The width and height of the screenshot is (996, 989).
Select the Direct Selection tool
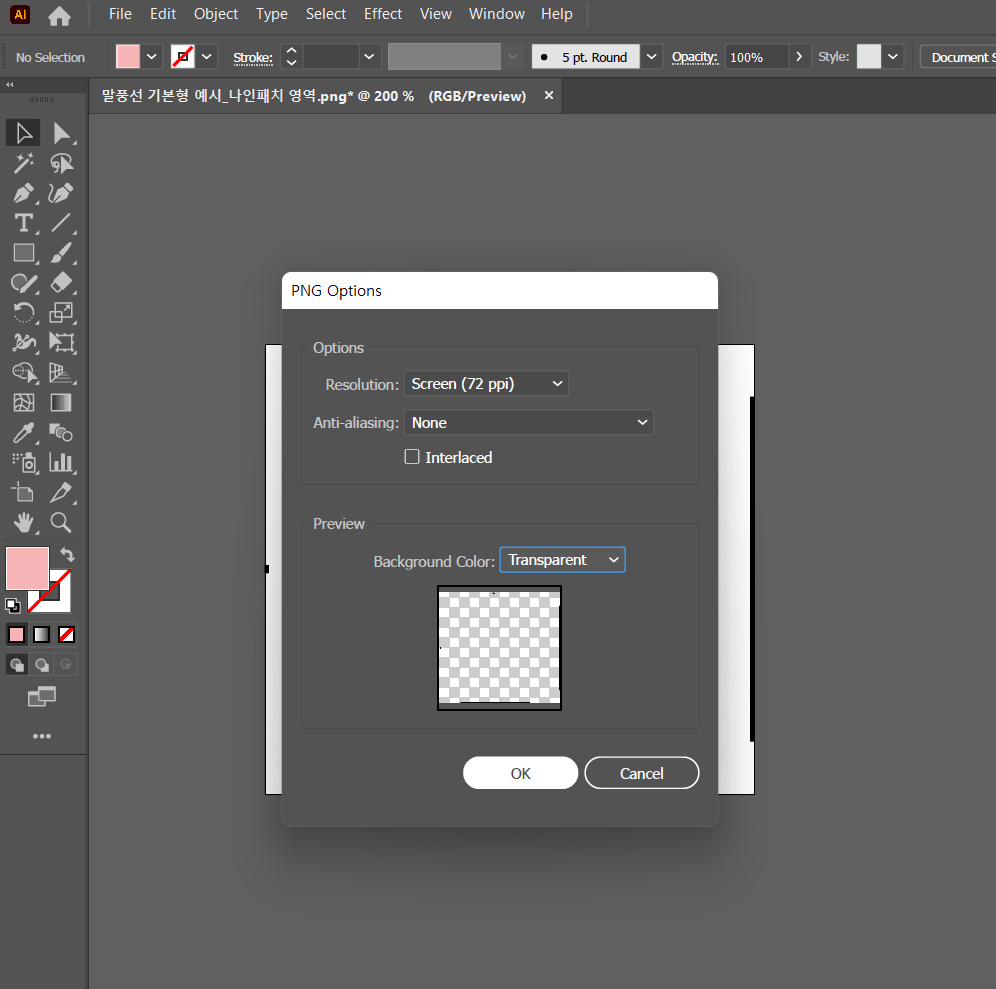[x=61, y=133]
